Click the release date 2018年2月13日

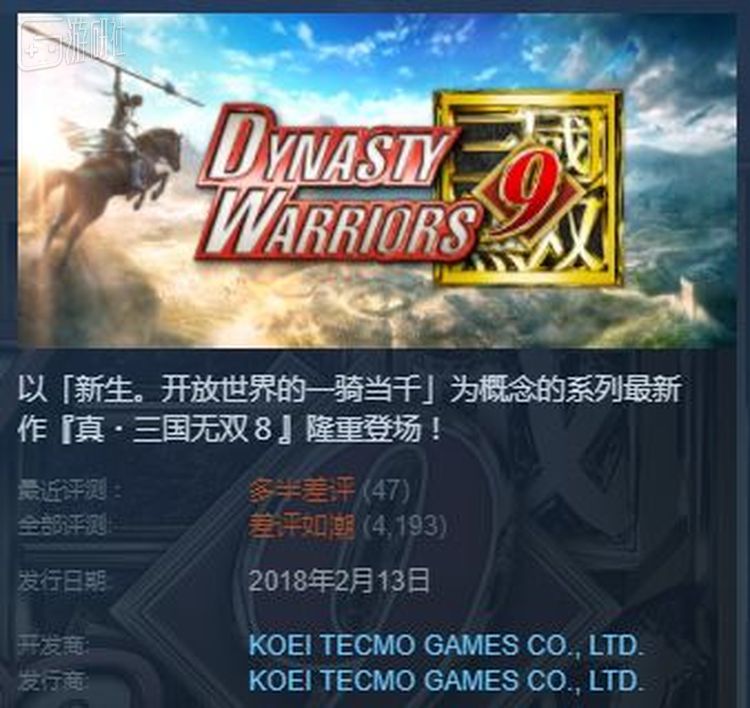coord(339,580)
